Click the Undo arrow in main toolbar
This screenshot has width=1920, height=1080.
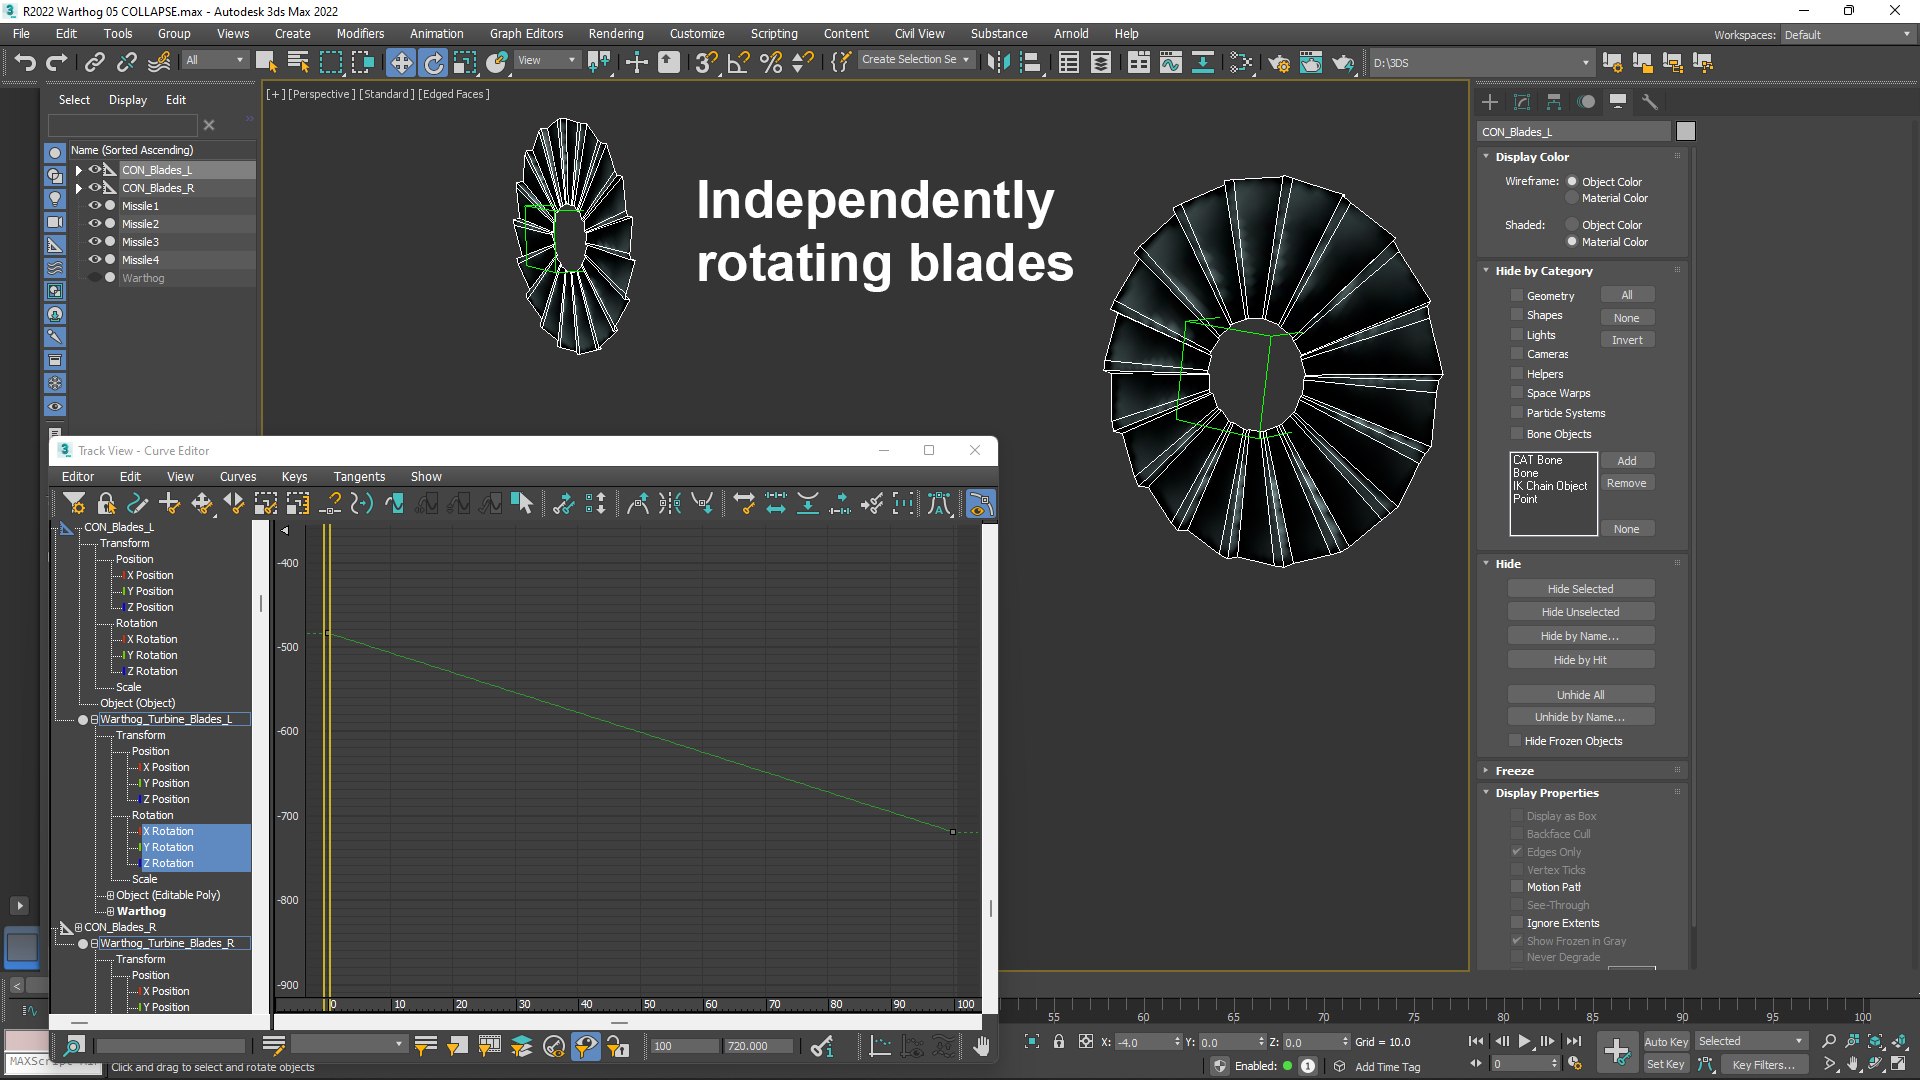24,63
